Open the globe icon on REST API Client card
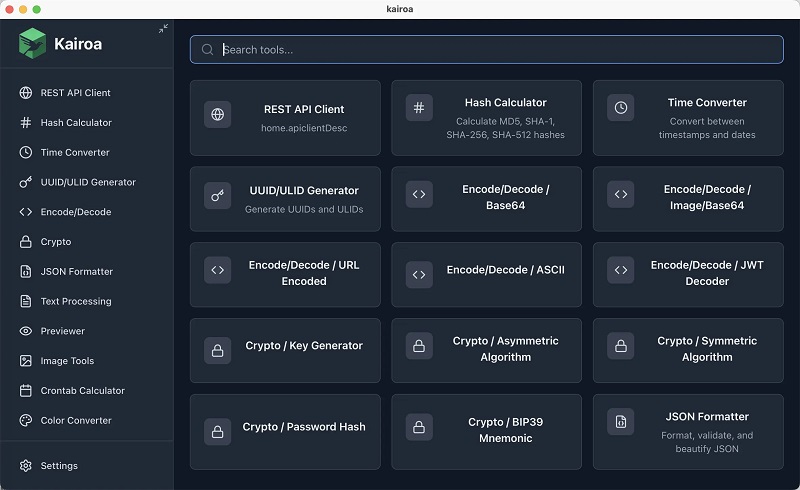The image size is (800, 490). [x=217, y=114]
